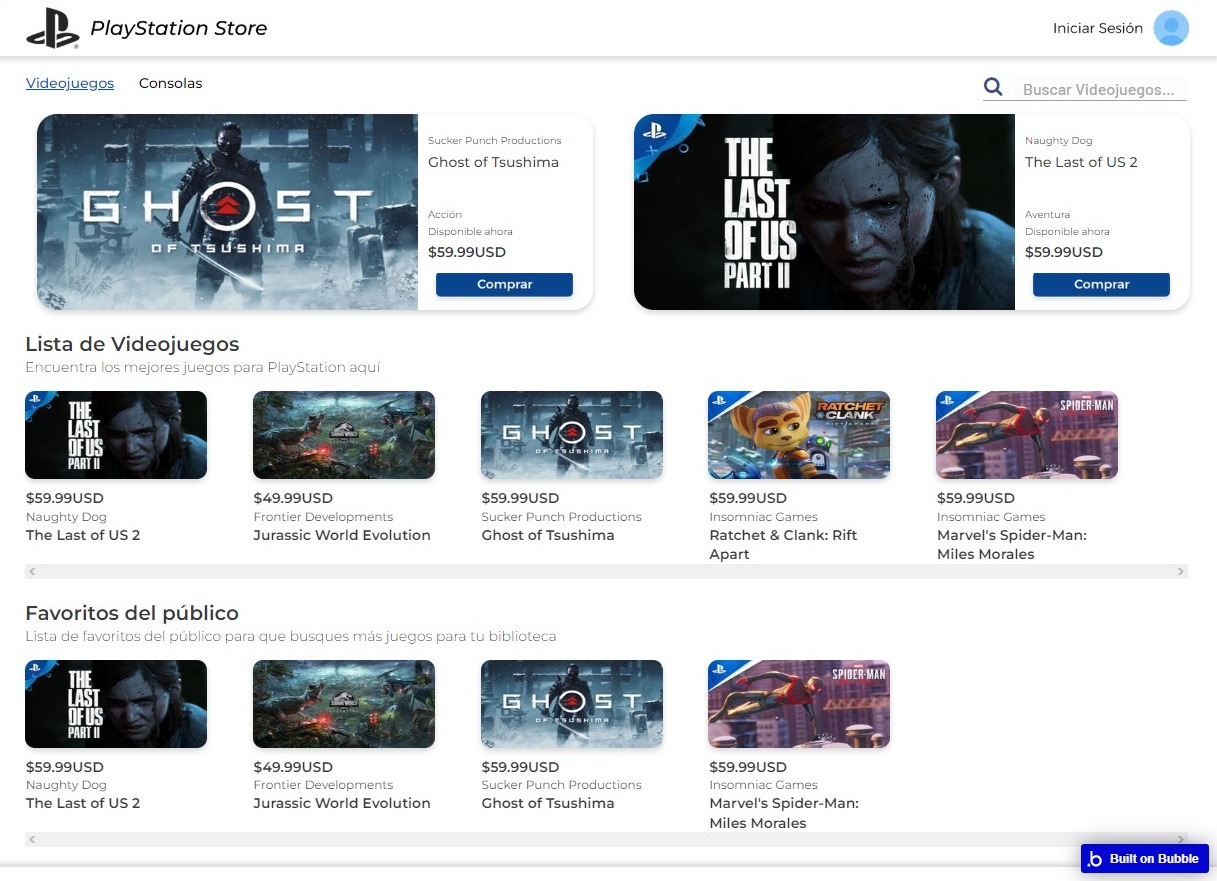Click Ghost of Tsushima title in Lista de Videojuegos
This screenshot has width=1217, height=881.
(x=548, y=535)
